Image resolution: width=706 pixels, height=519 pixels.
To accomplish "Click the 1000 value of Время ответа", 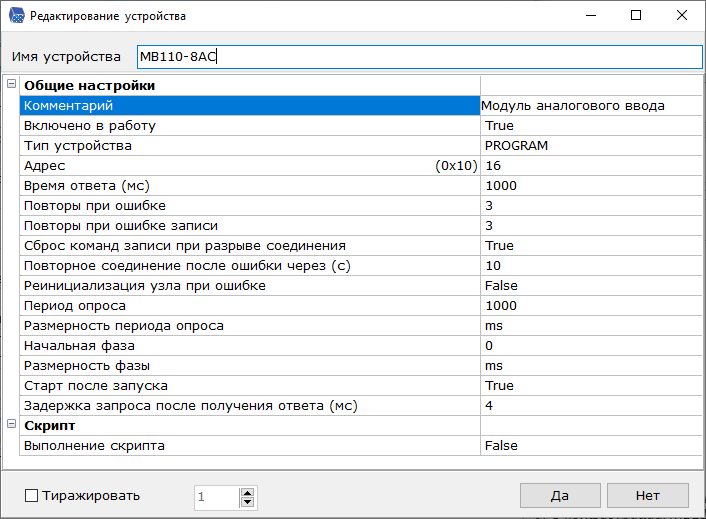I will click(x=591, y=186).
